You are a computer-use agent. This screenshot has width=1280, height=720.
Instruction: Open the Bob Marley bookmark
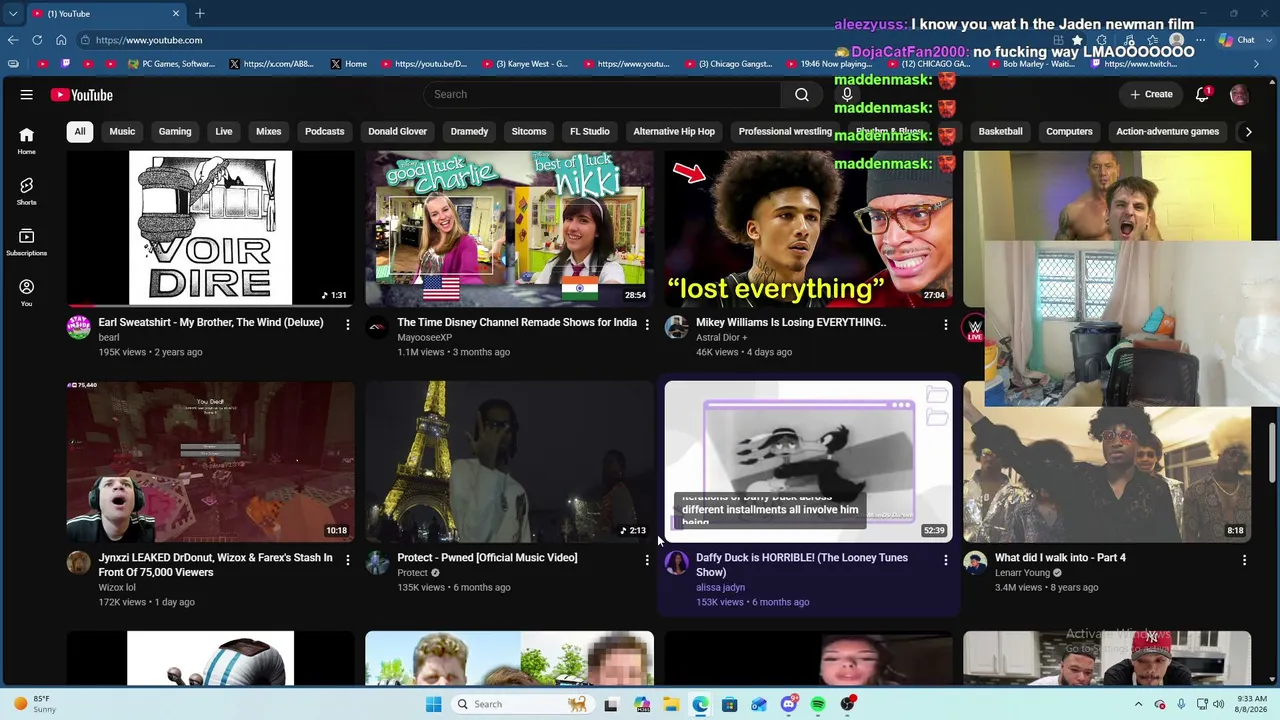1032,64
